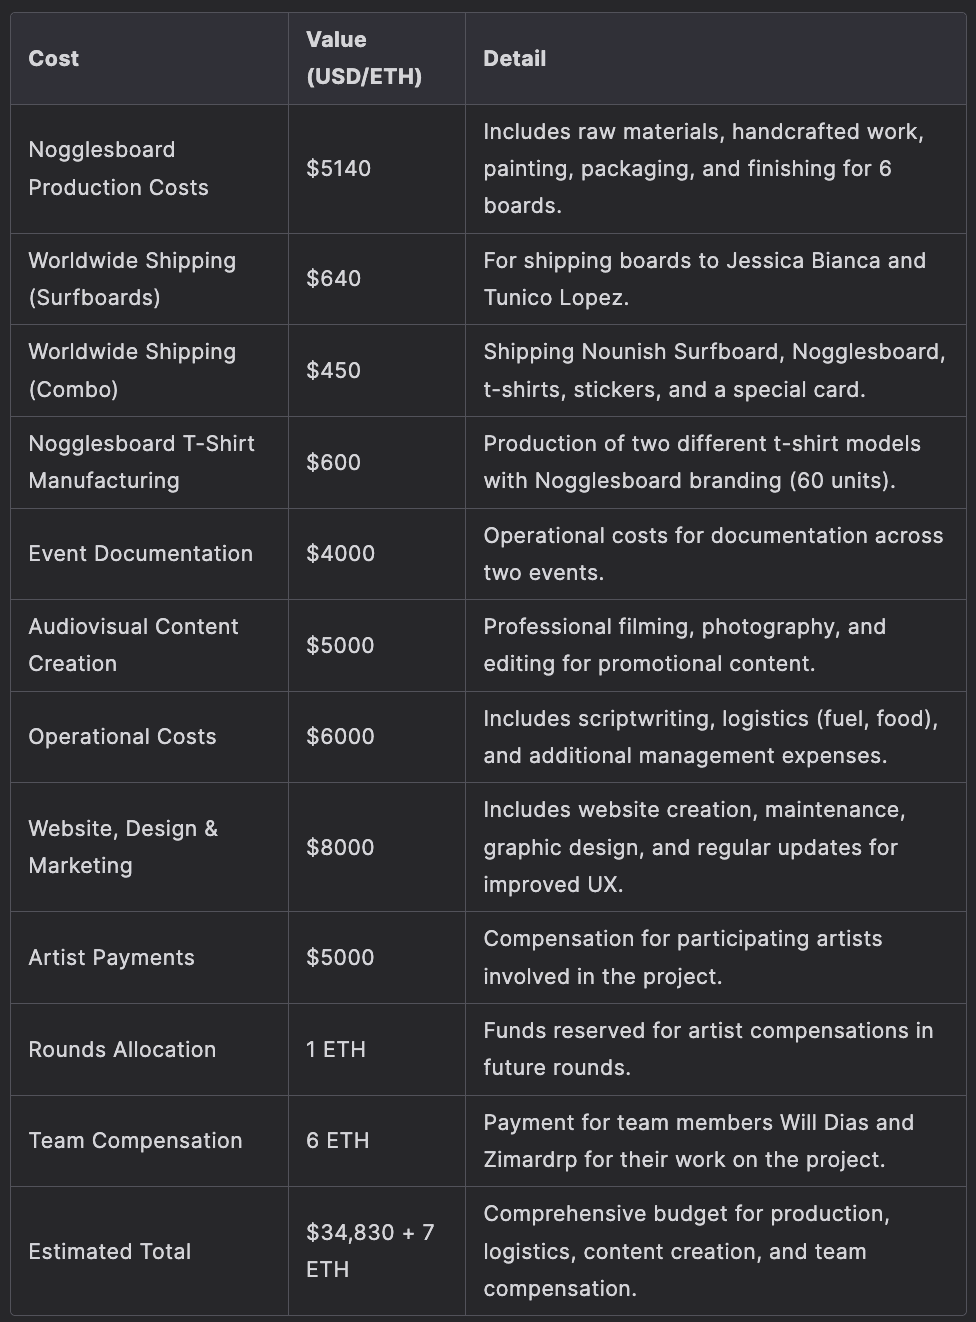The height and width of the screenshot is (1322, 976).
Task: Click the Cost column header
Action: coord(54,59)
